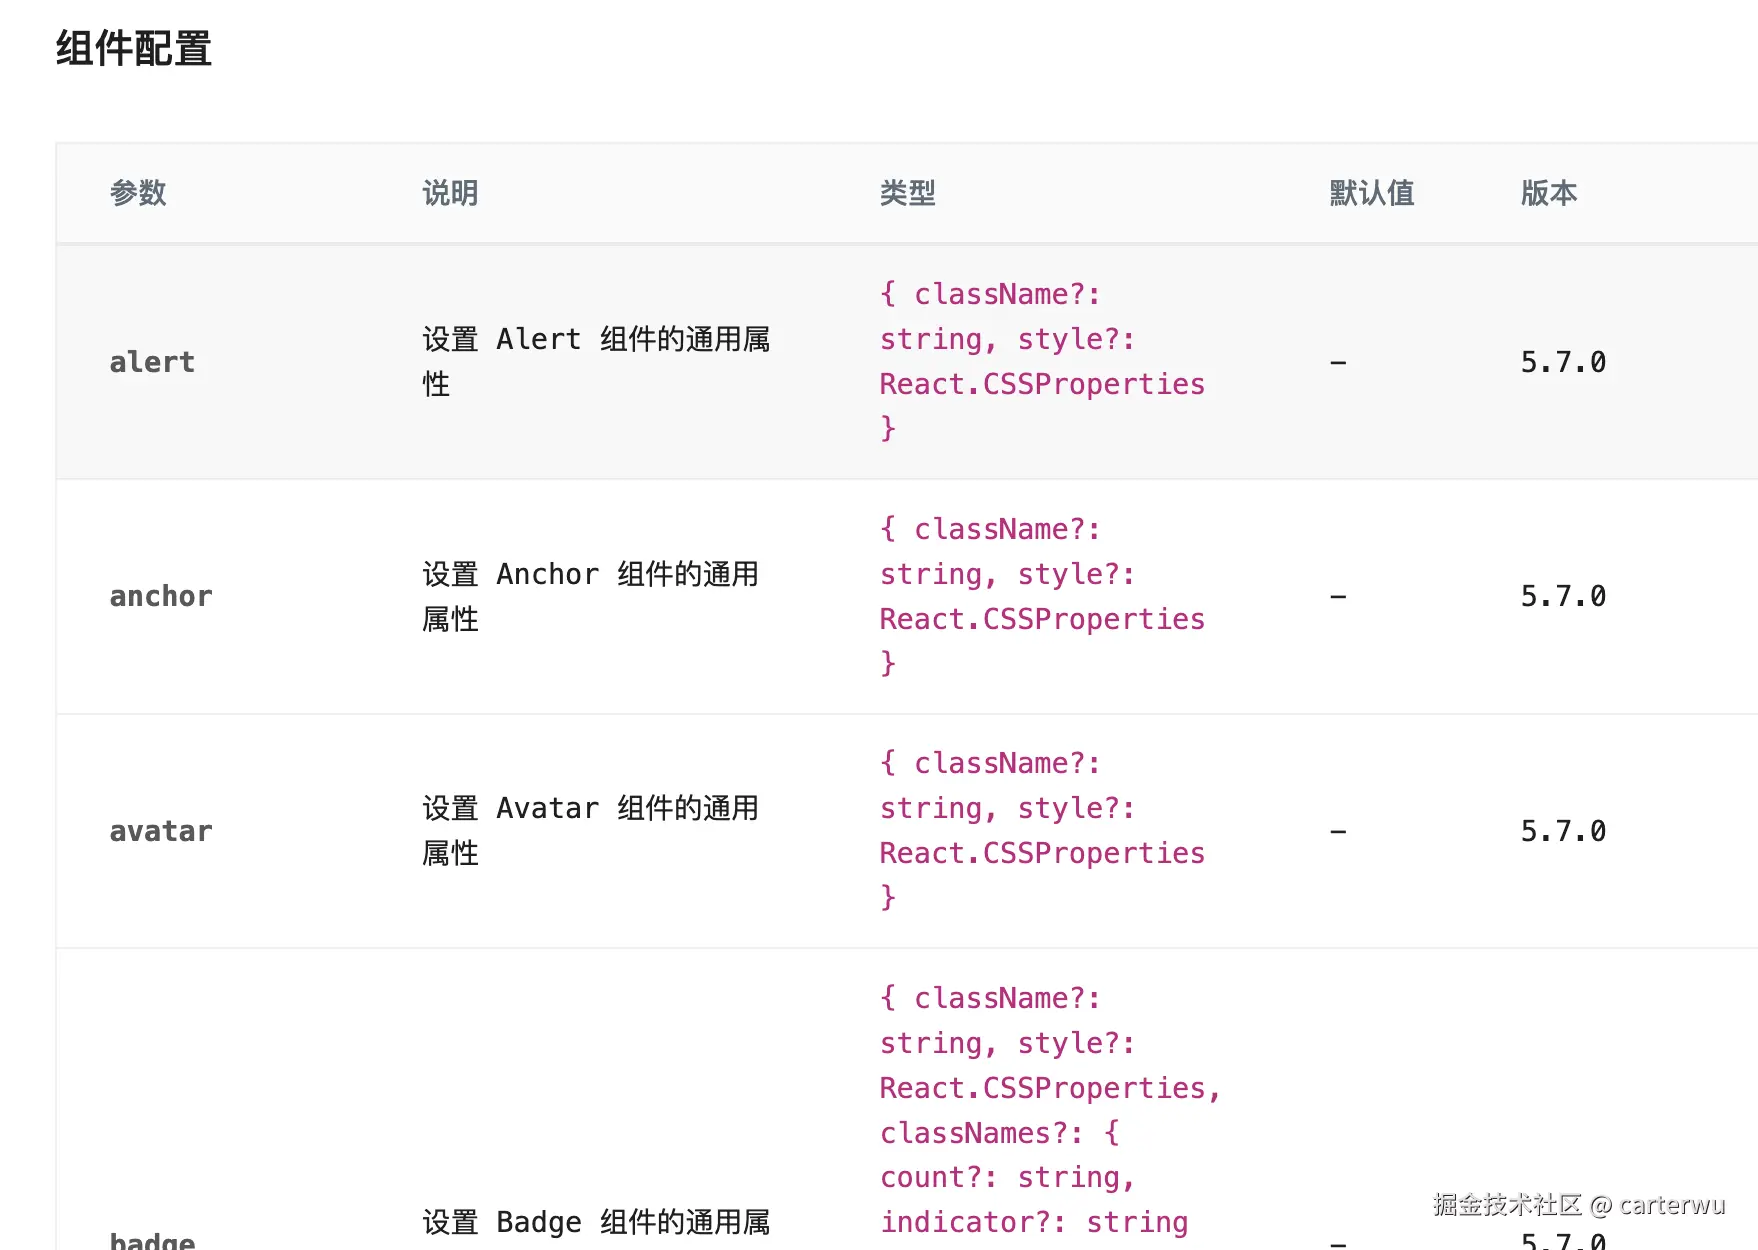
Task: Click the 参数 column header
Action: [x=138, y=193]
